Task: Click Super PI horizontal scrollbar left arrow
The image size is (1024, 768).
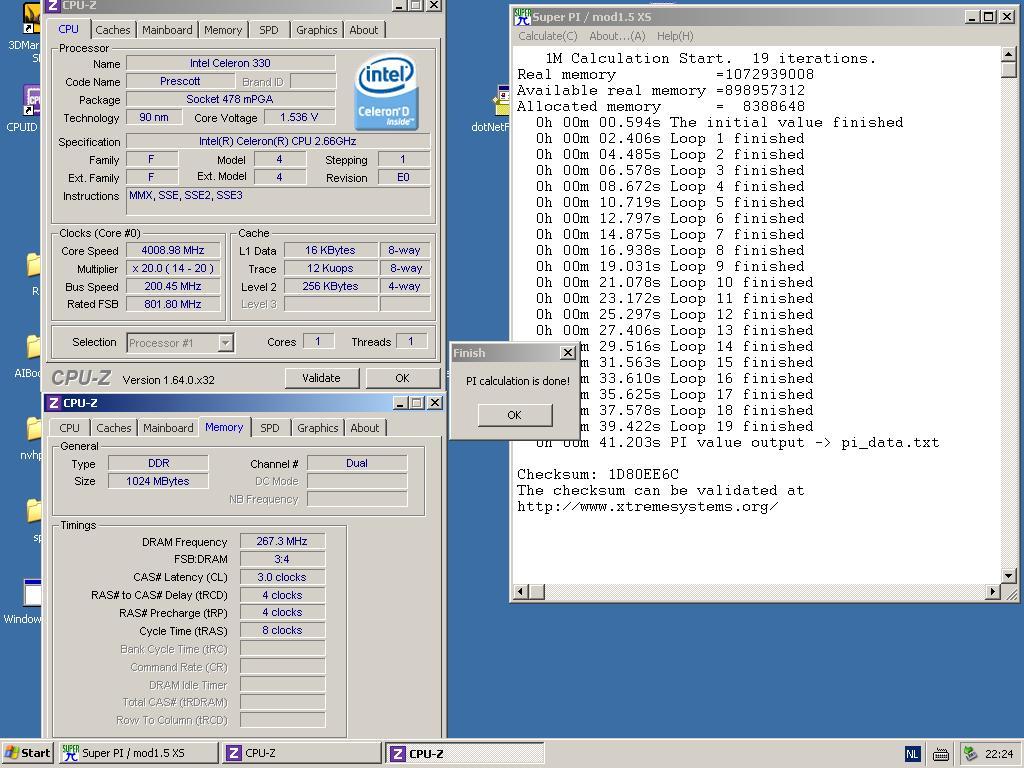Action: point(521,592)
